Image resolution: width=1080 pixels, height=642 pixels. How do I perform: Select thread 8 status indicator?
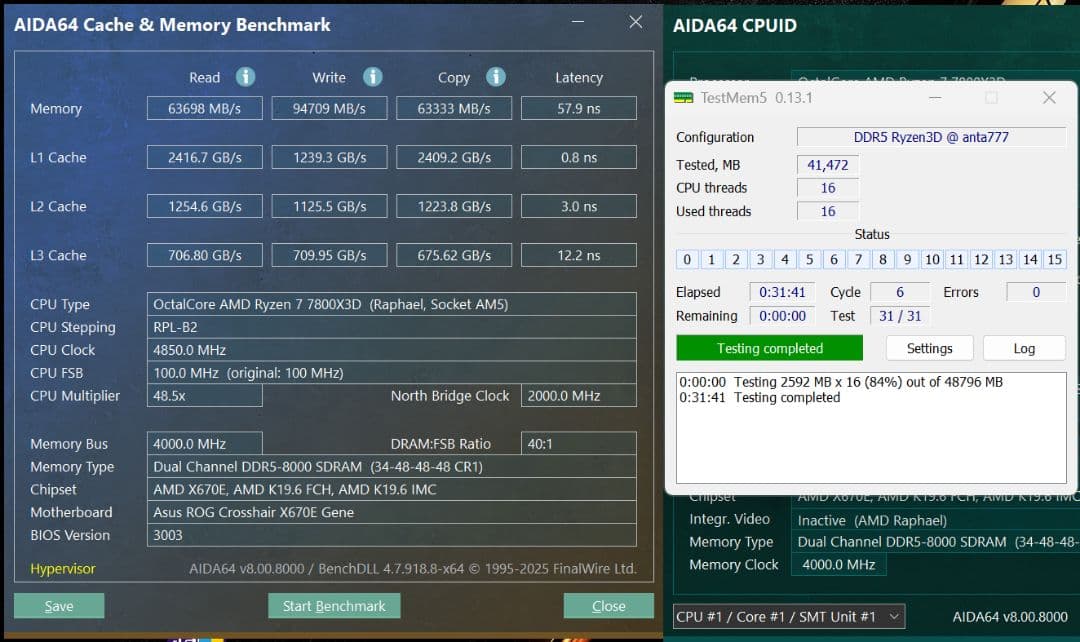tap(882, 259)
